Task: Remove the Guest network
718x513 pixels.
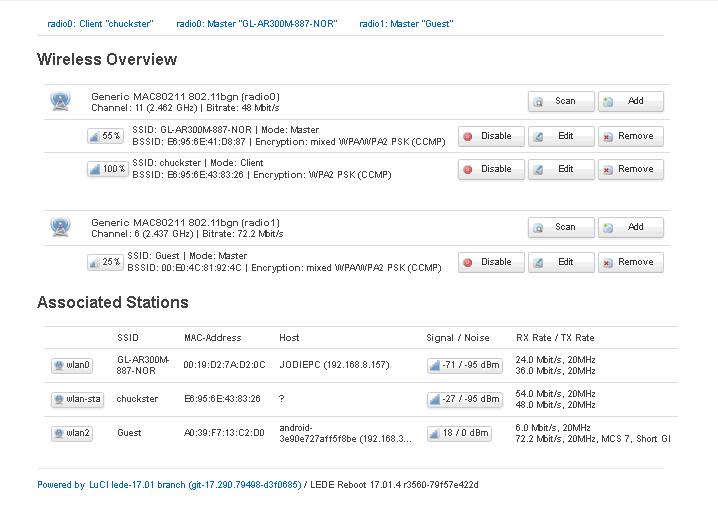Action: (x=631, y=262)
